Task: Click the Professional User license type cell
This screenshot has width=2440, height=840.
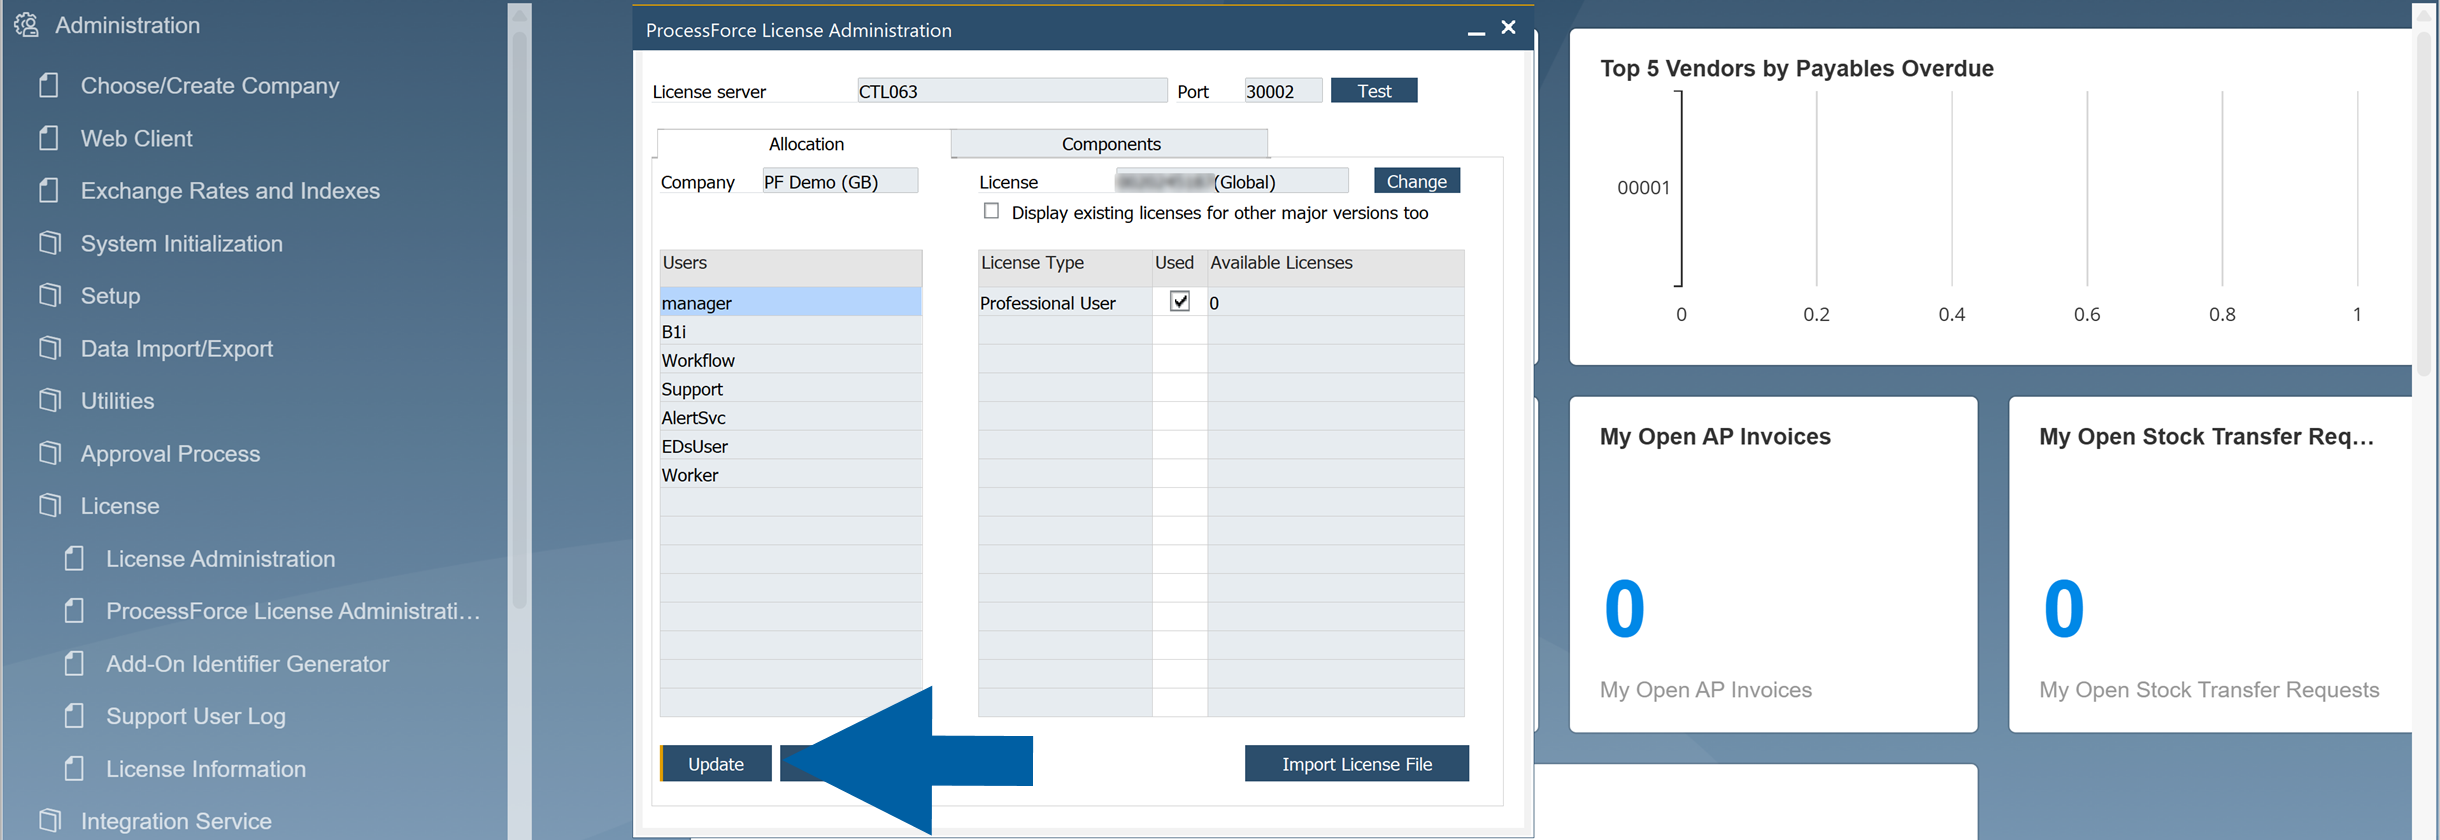Action: [1065, 302]
